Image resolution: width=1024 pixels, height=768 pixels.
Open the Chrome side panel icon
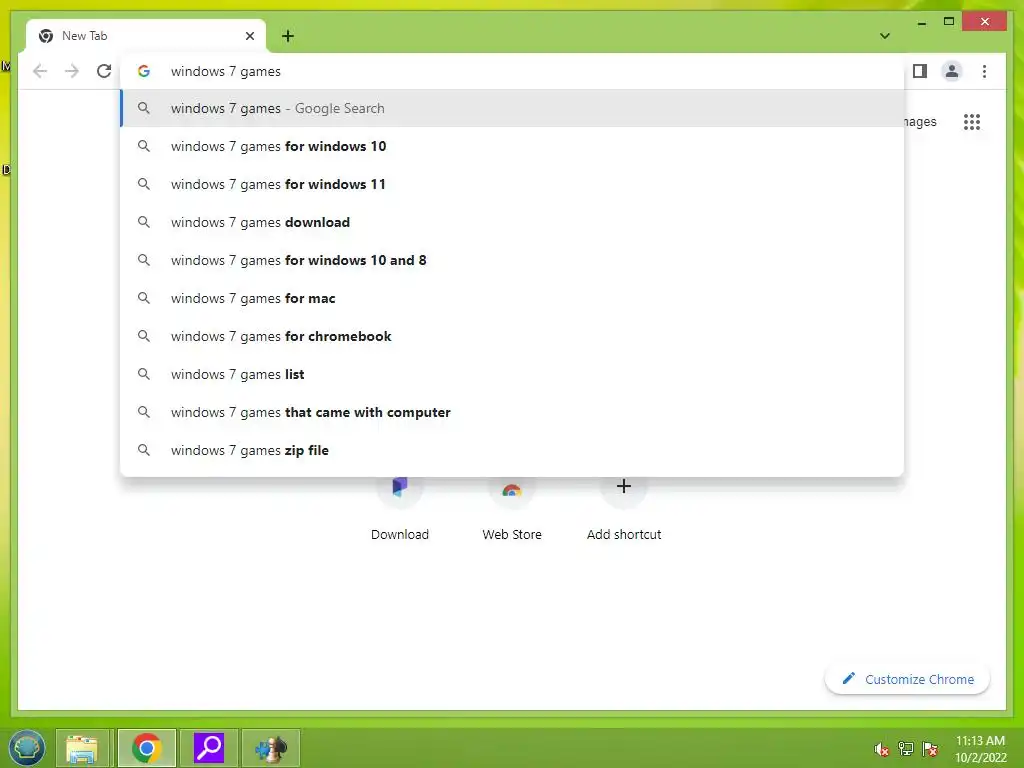tap(920, 71)
